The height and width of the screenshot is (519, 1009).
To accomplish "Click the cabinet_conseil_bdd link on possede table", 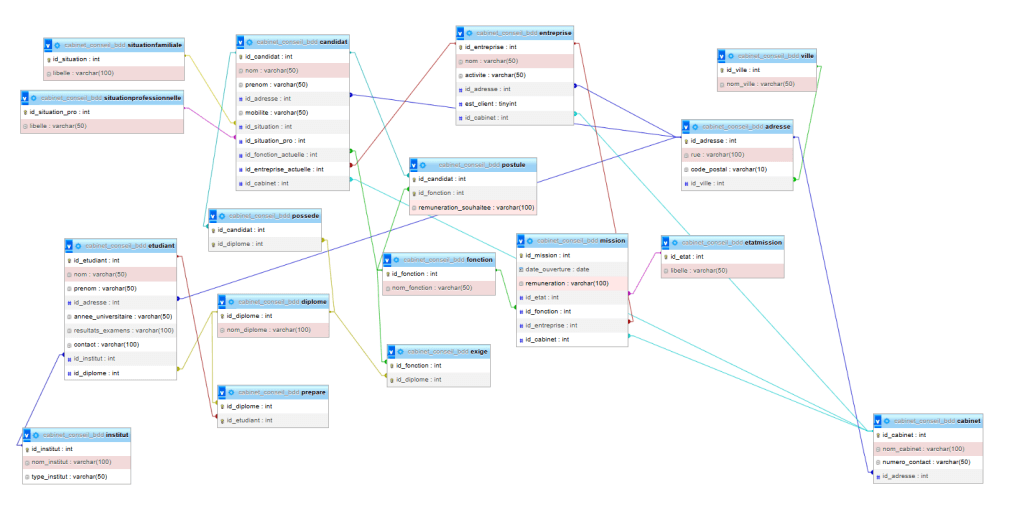I will (252, 216).
